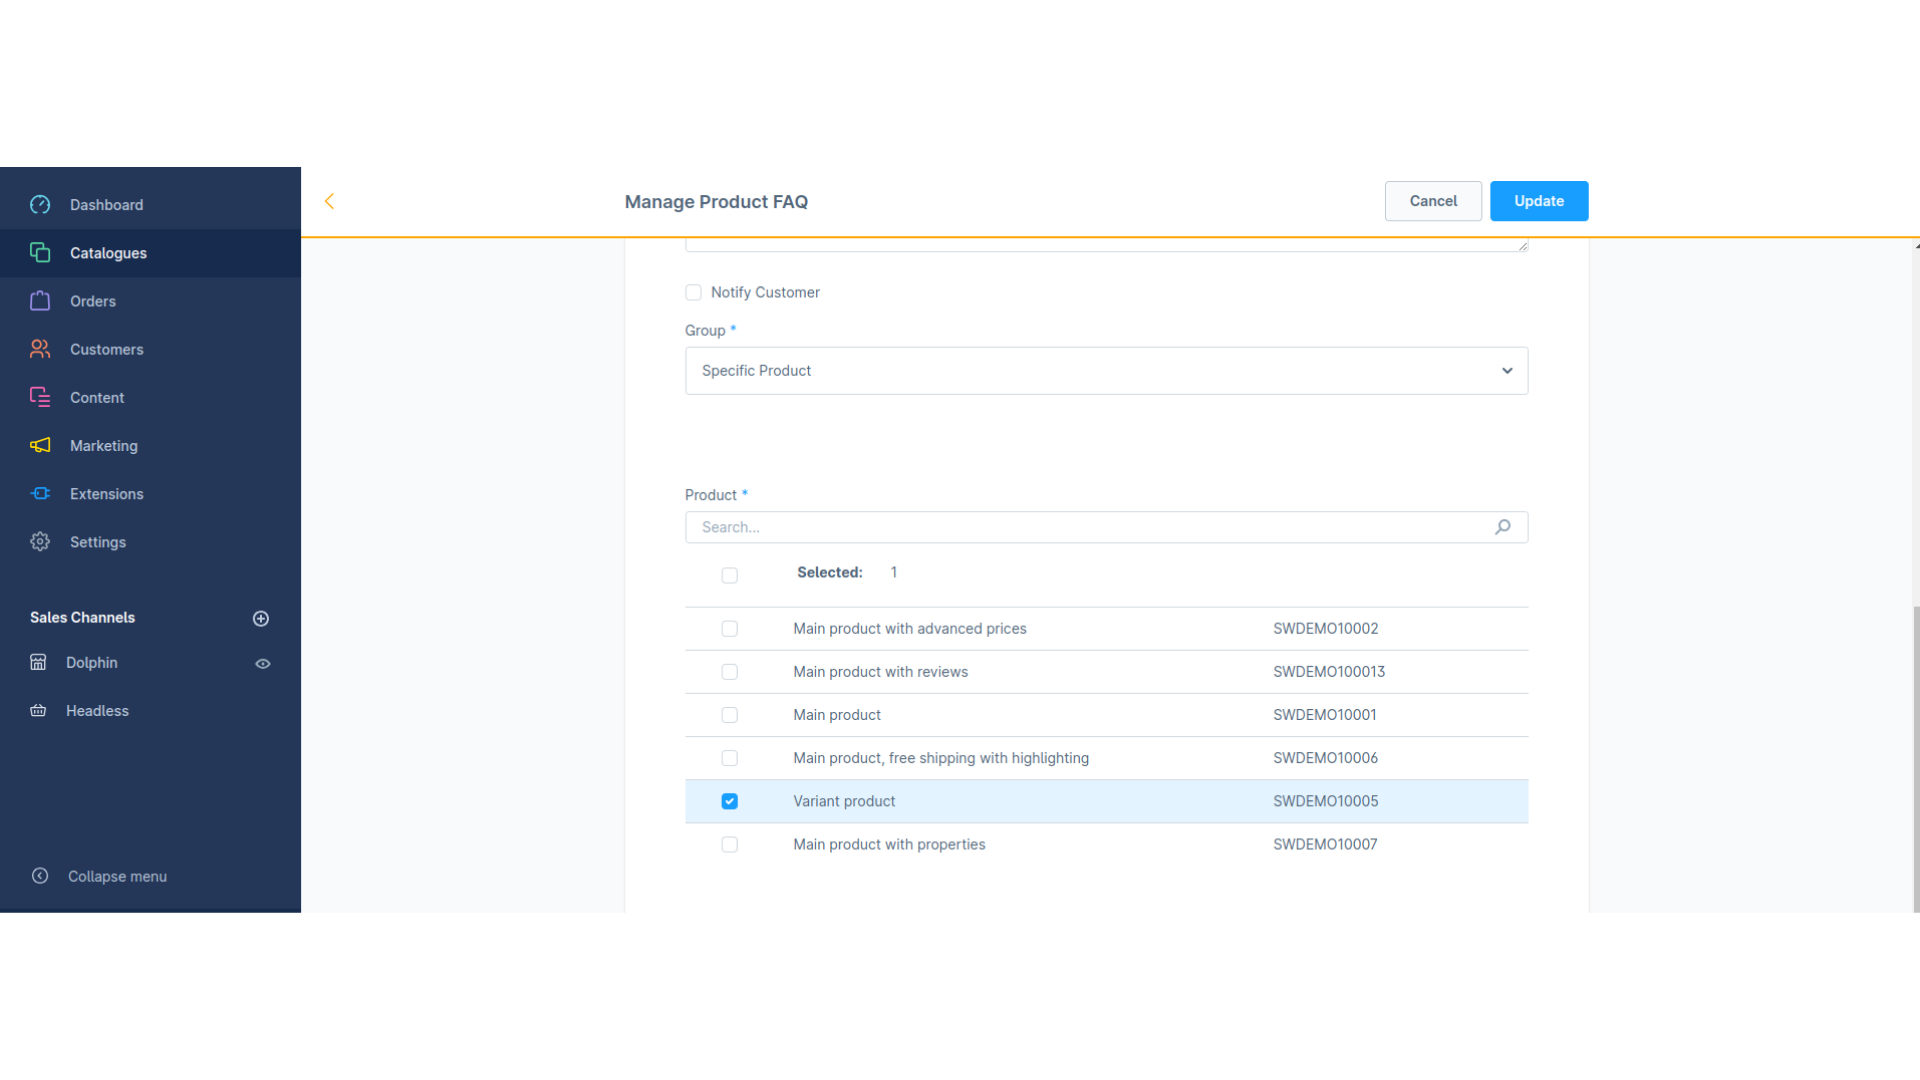Open the Content menu item
The width and height of the screenshot is (1920, 1080).
pos(96,397)
